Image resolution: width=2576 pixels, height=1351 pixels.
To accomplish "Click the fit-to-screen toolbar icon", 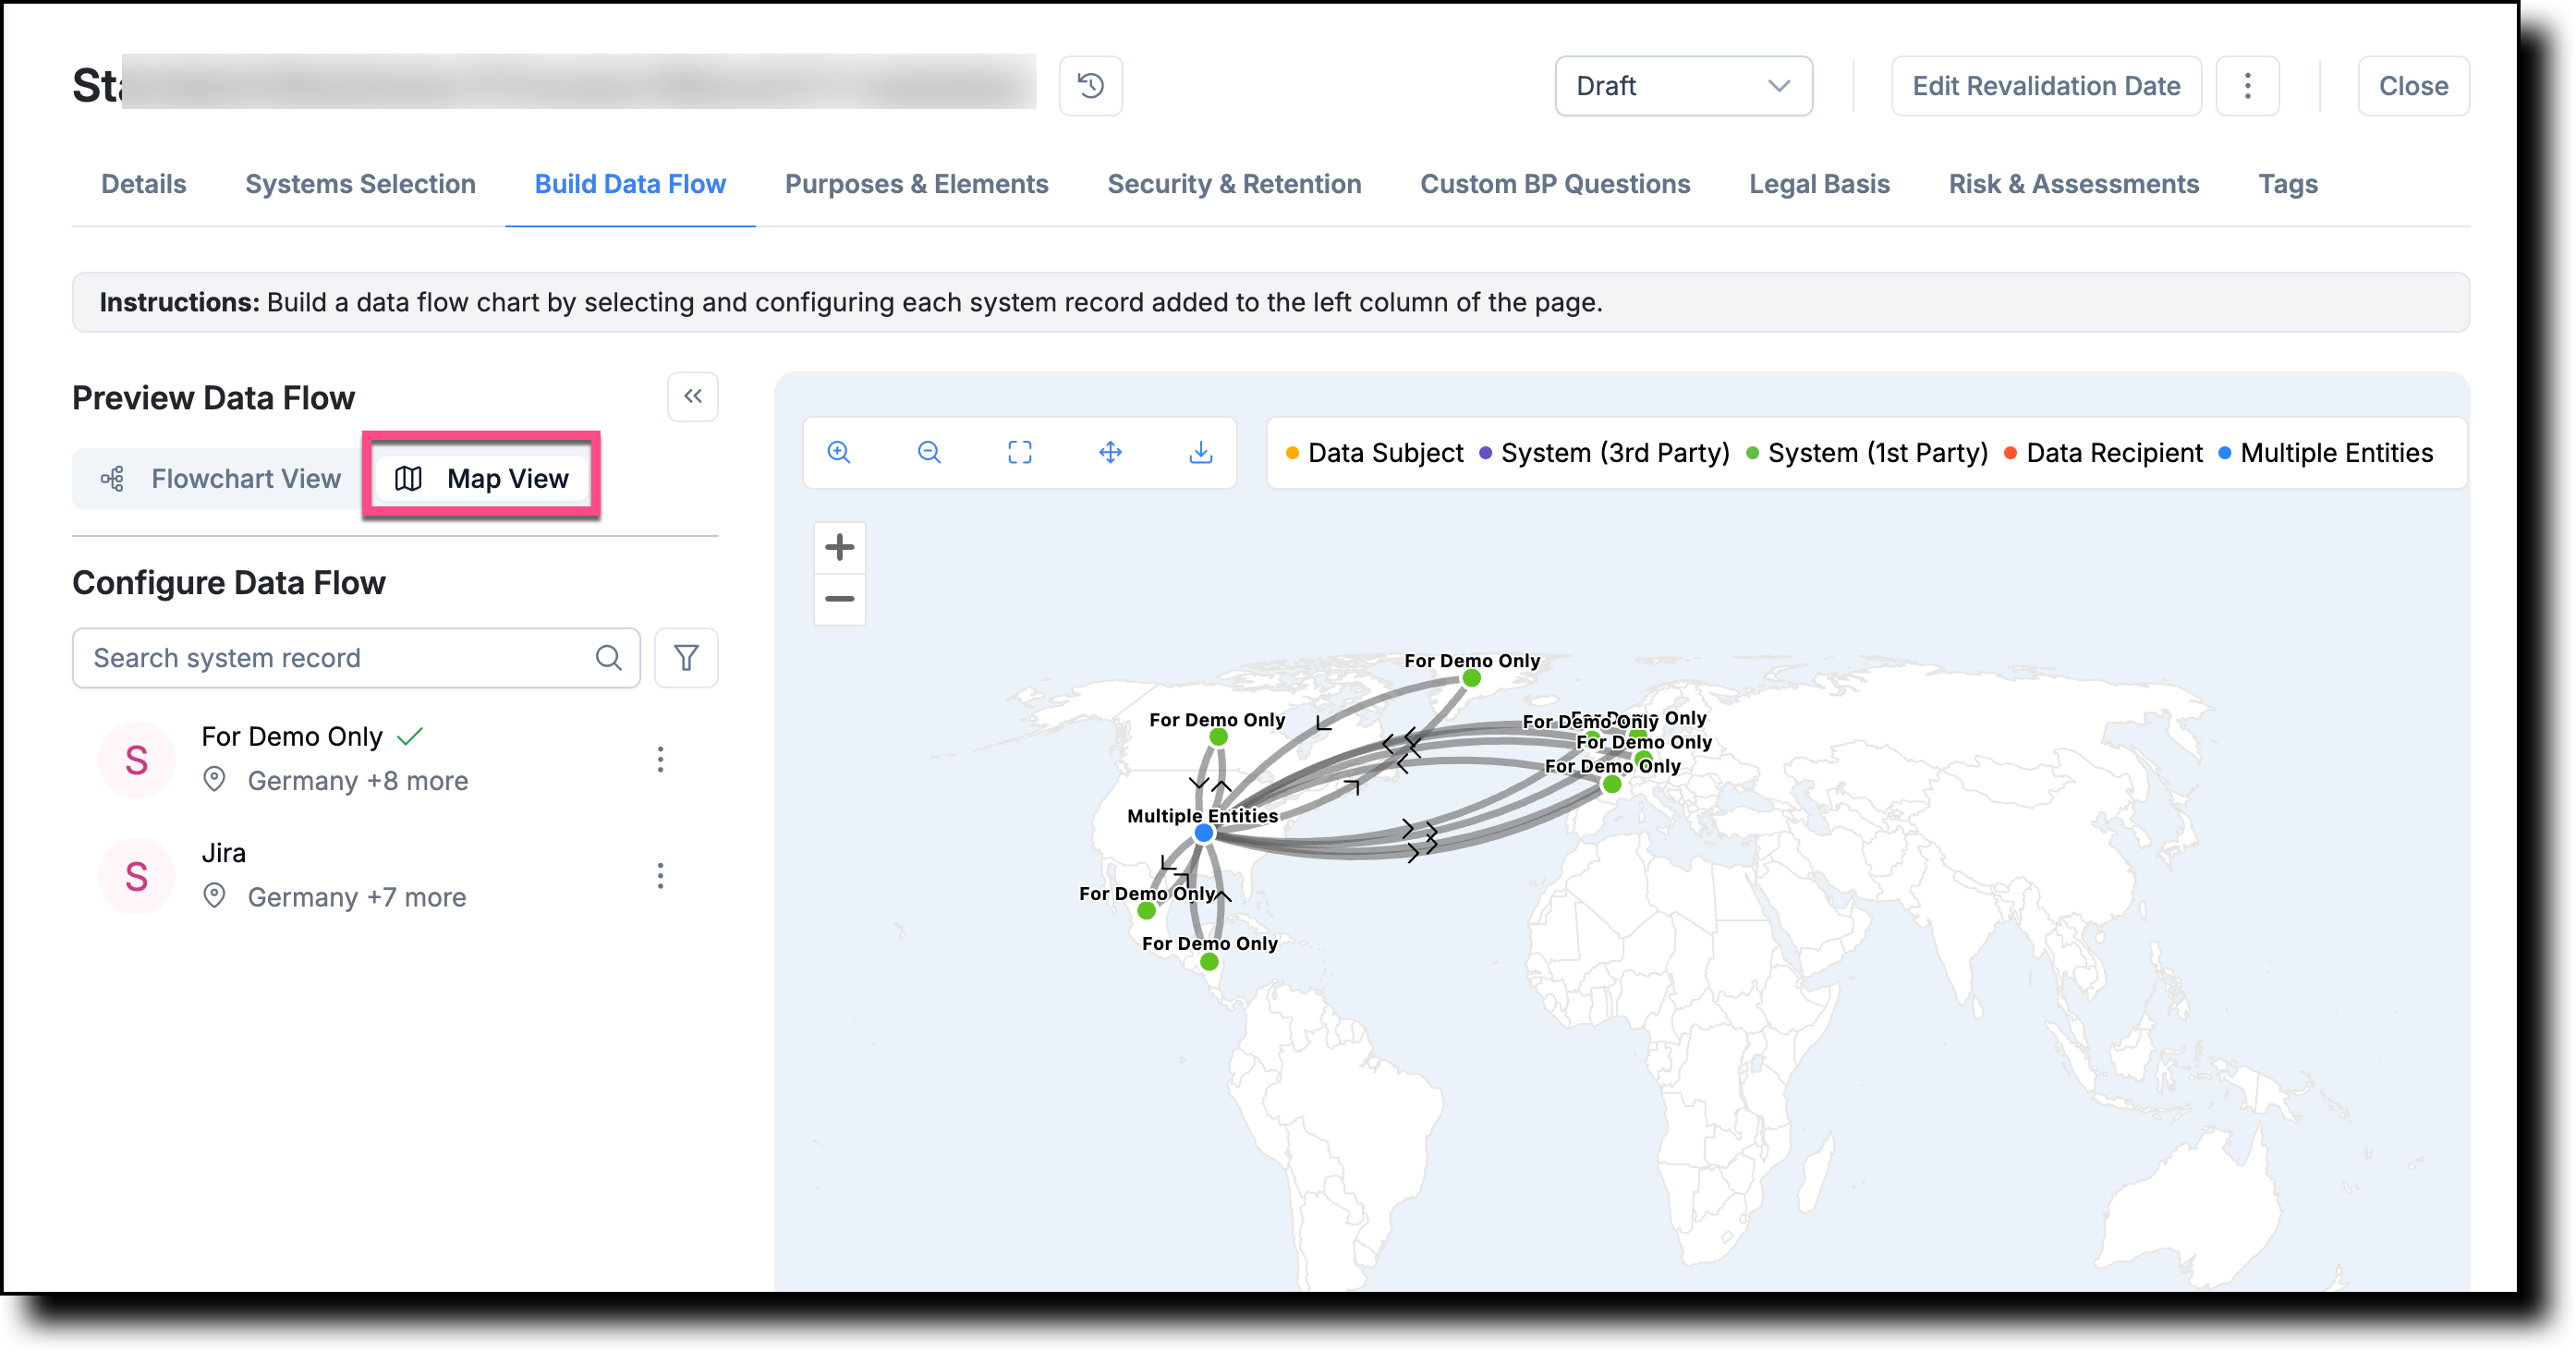I will (1020, 452).
